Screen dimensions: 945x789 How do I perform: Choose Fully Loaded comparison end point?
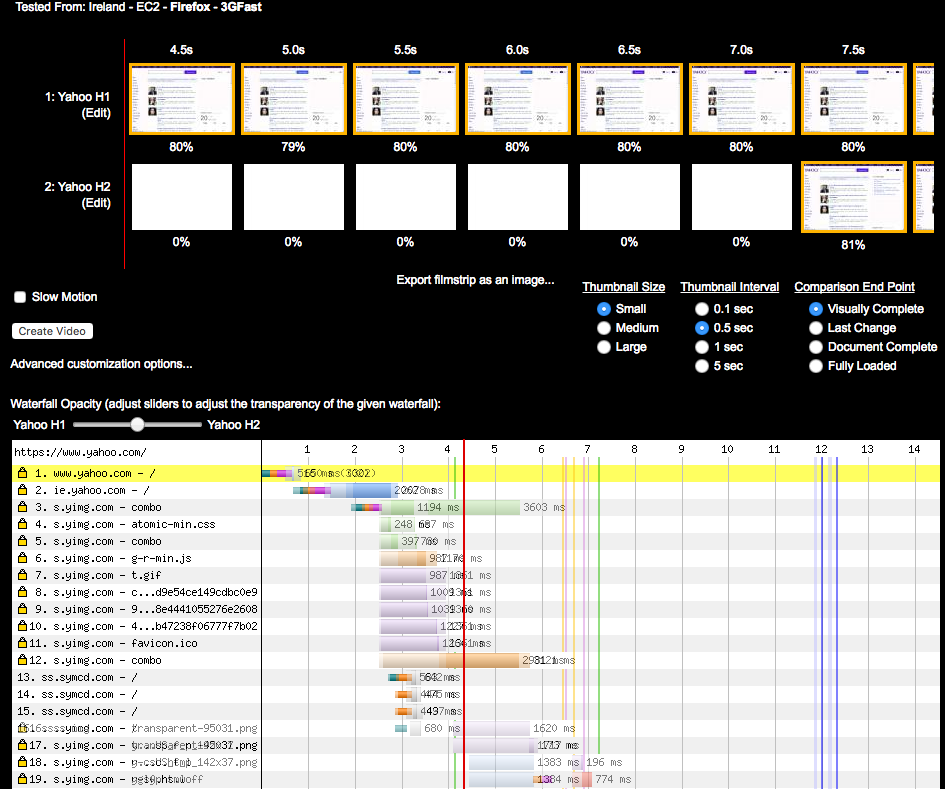pos(816,366)
